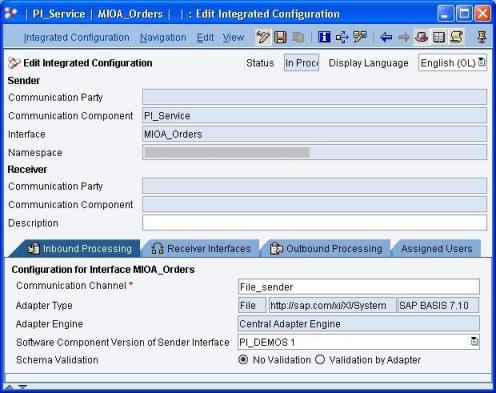The height and width of the screenshot is (393, 496).
Task: Click the Communication Channel File_sender field
Action: (x=359, y=287)
